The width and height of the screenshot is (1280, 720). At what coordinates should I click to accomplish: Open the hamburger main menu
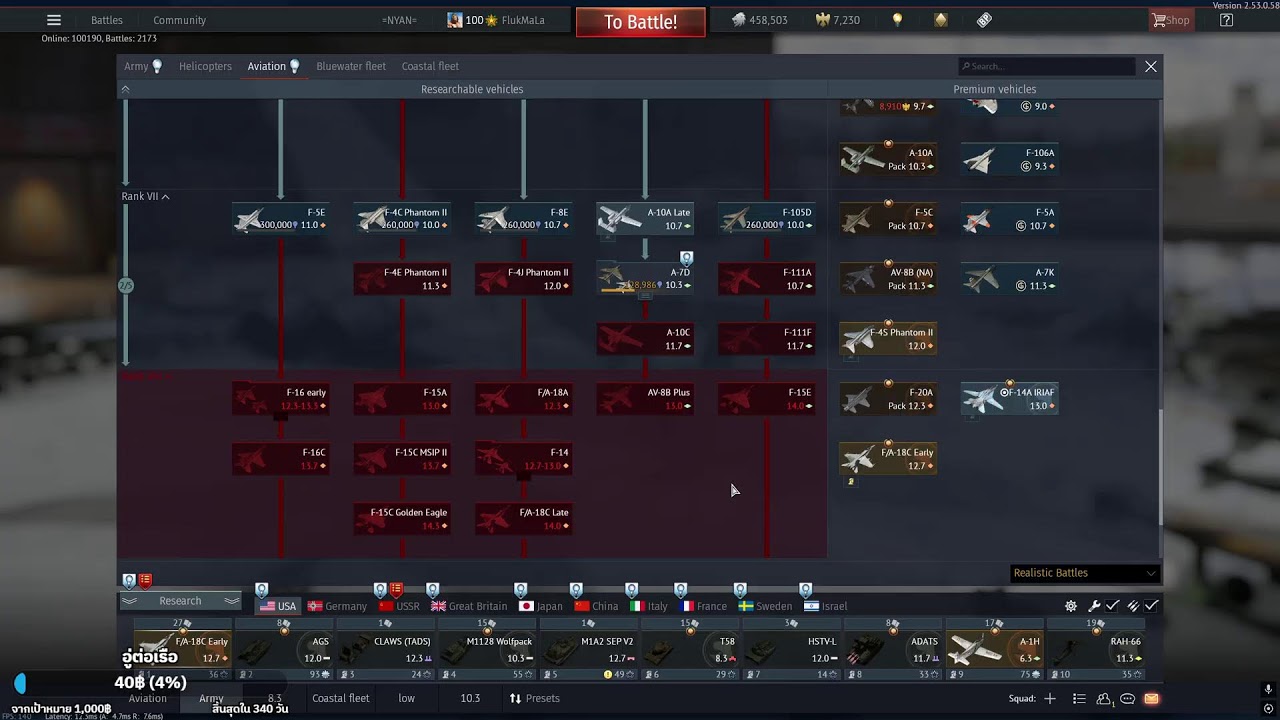[54, 20]
